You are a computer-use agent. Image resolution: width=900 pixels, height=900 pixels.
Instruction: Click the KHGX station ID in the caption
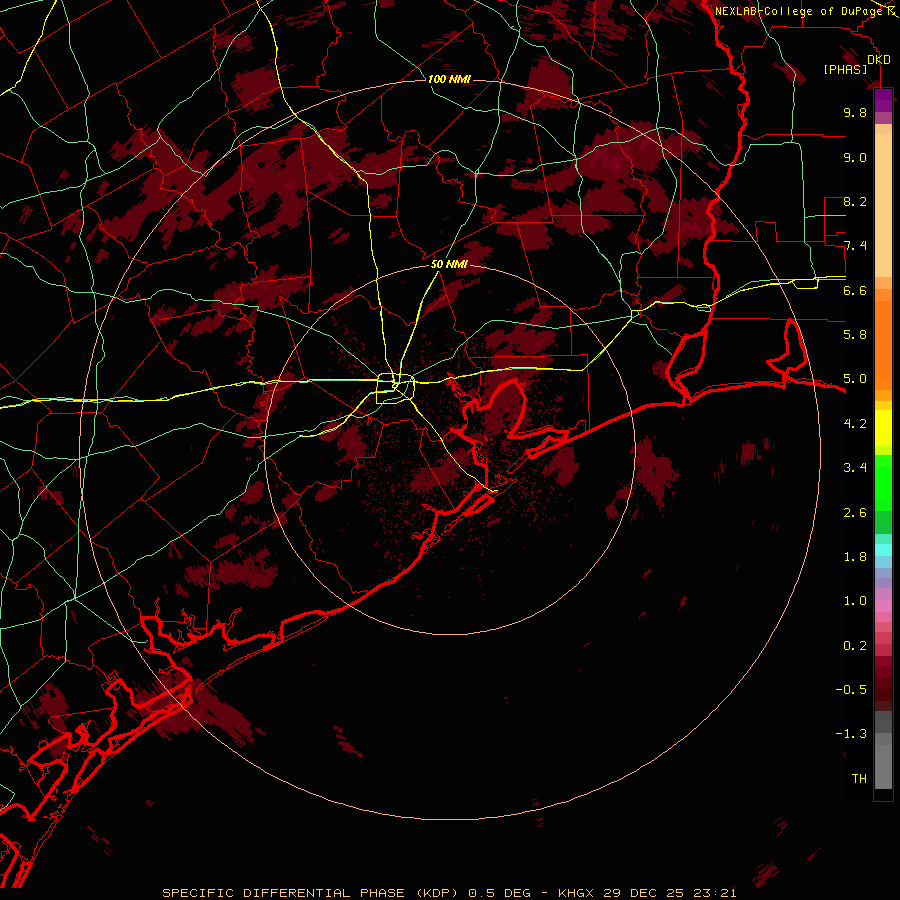coord(577,893)
